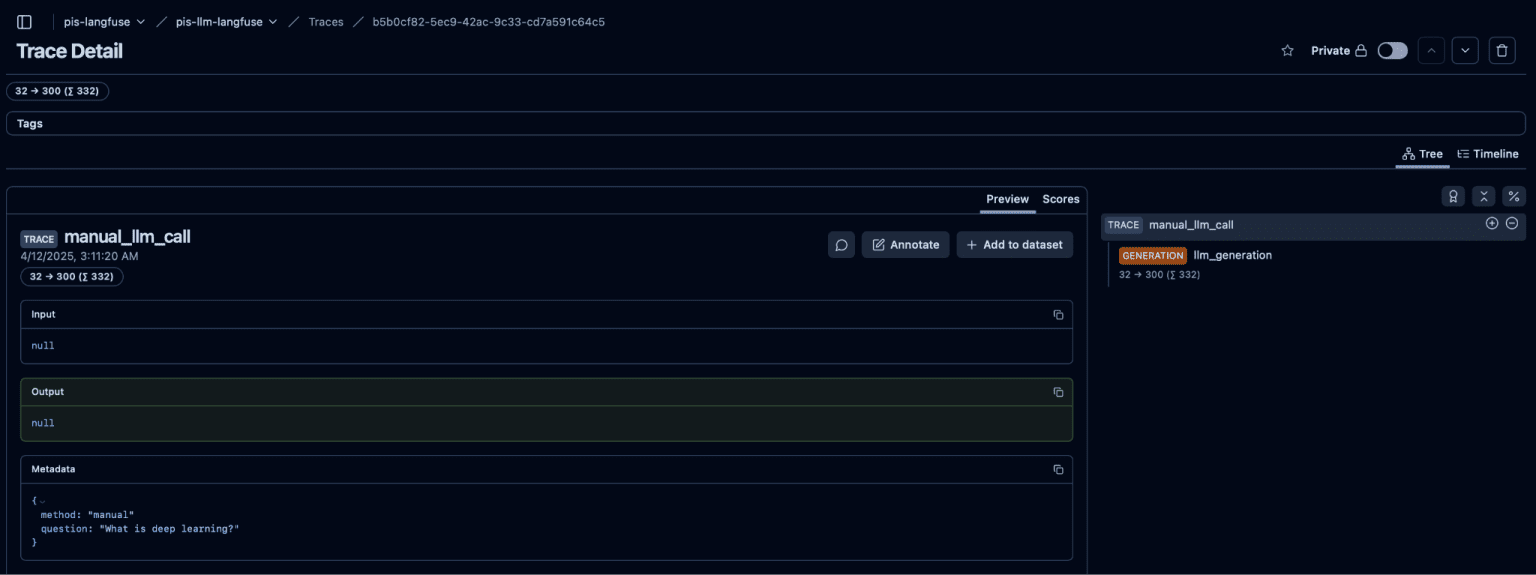Toggle the sidebar panel icon
The image size is (1536, 575).
[x=25, y=21]
